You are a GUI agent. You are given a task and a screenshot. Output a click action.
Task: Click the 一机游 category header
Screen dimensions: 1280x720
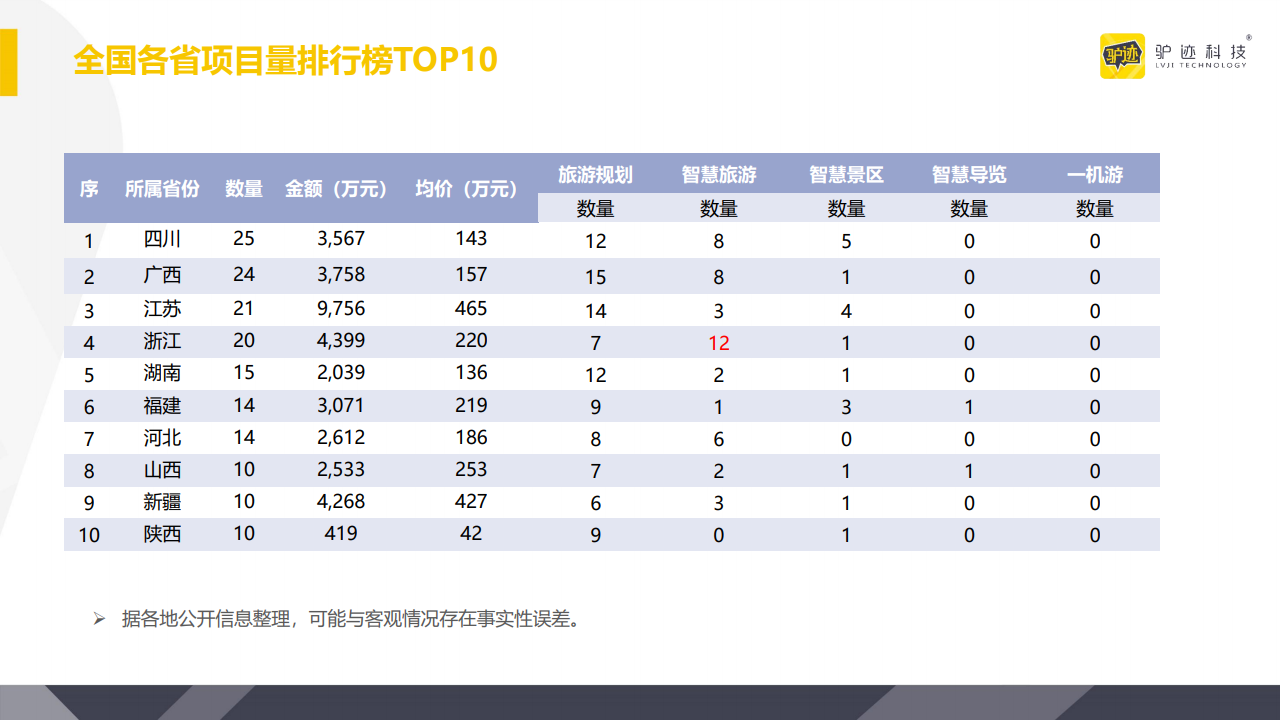(1095, 175)
